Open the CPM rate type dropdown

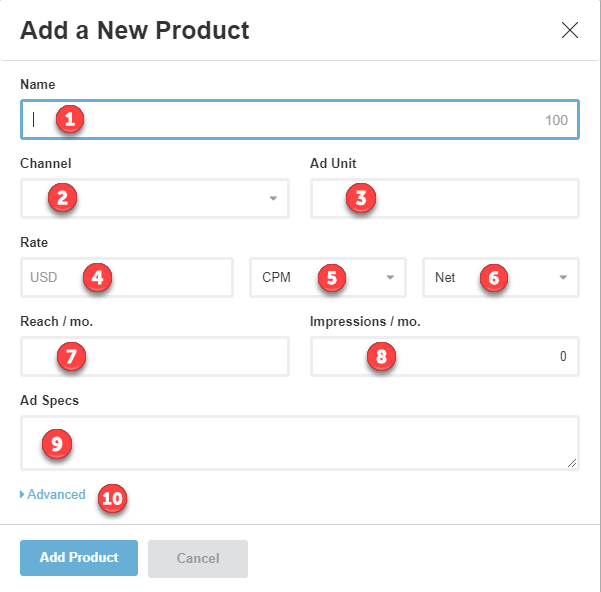(x=327, y=277)
